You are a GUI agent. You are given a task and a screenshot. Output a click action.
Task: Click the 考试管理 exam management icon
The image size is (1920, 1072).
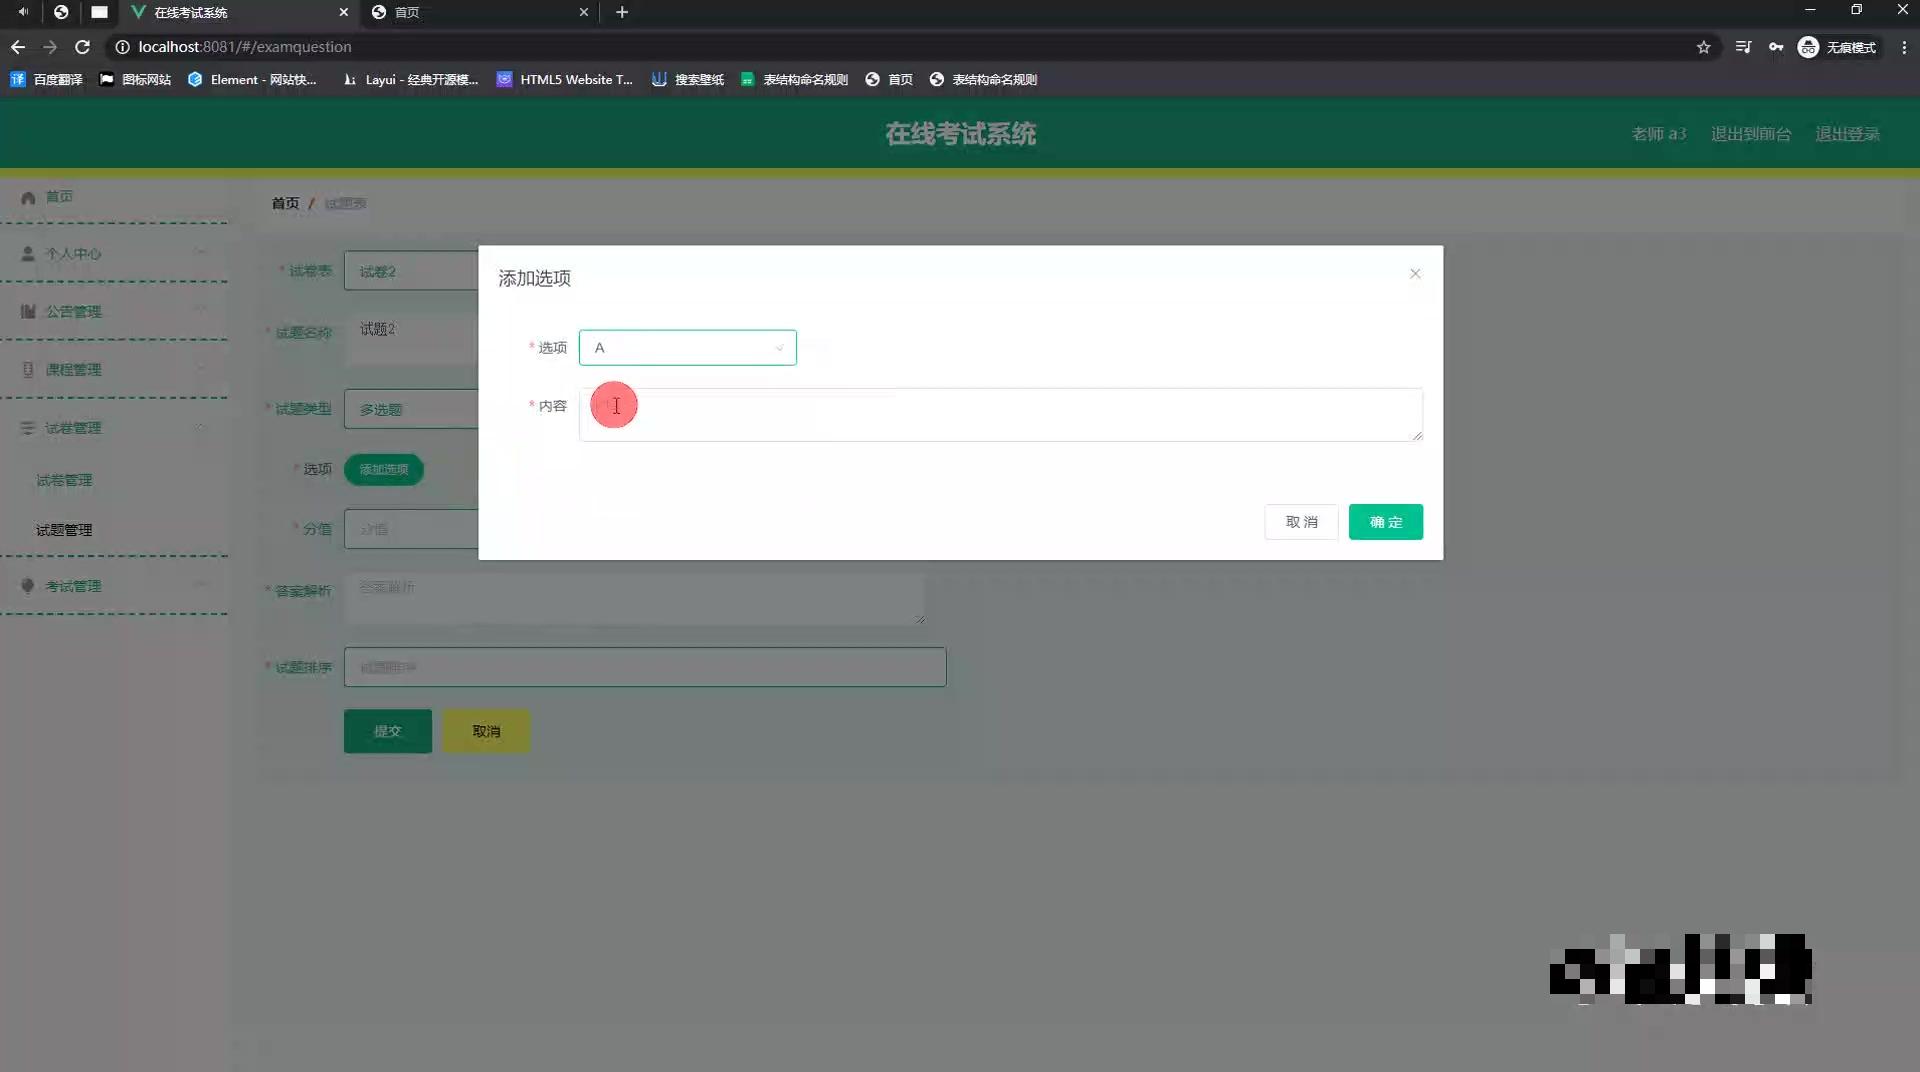pyautogui.click(x=27, y=585)
